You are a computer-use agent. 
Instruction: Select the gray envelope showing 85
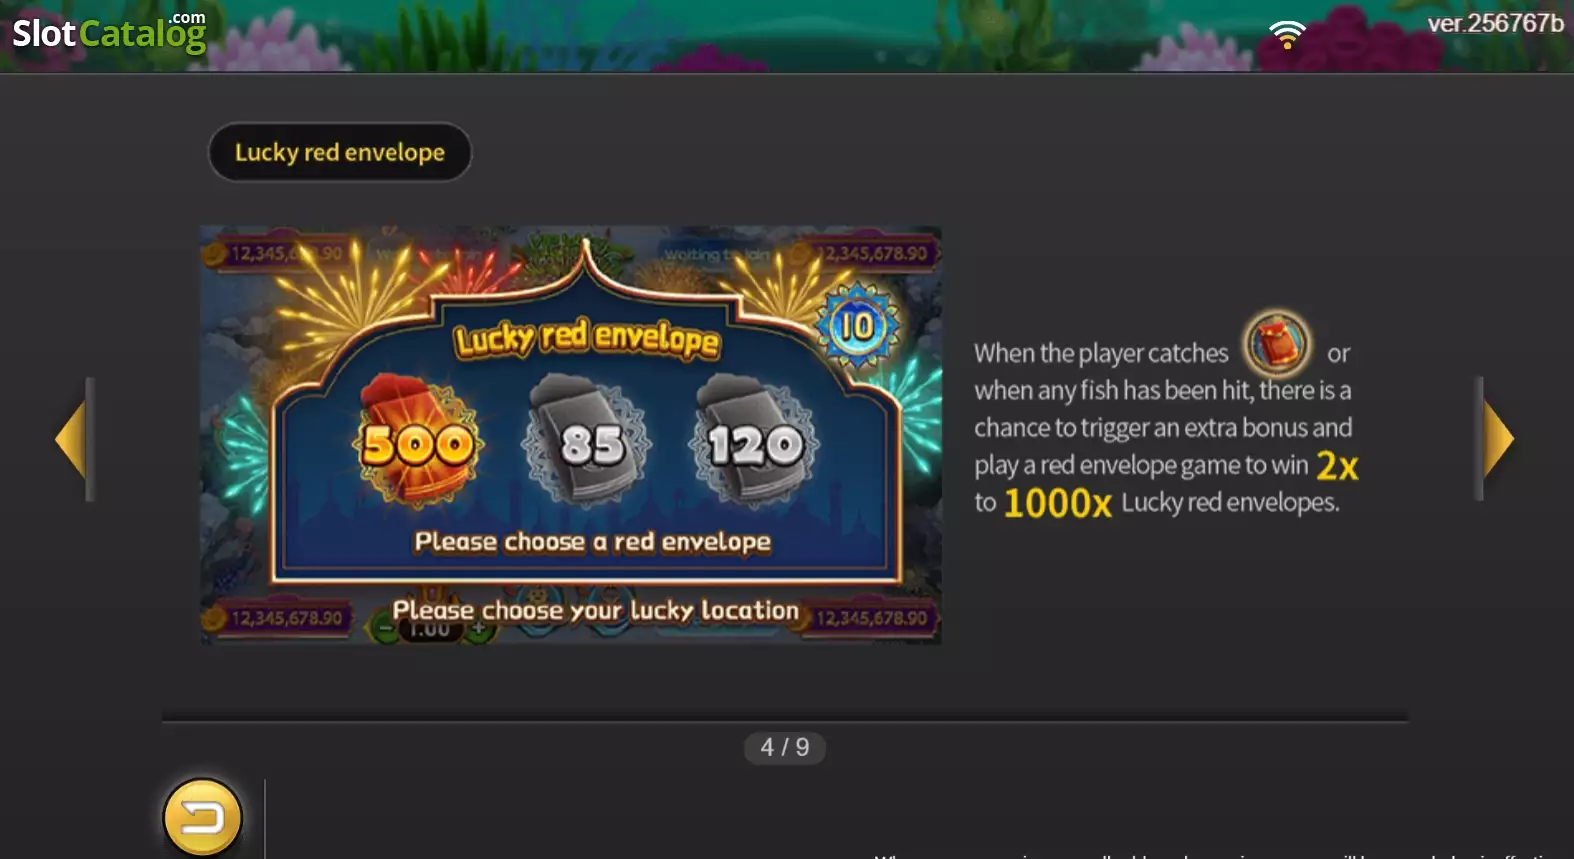[x=588, y=440]
